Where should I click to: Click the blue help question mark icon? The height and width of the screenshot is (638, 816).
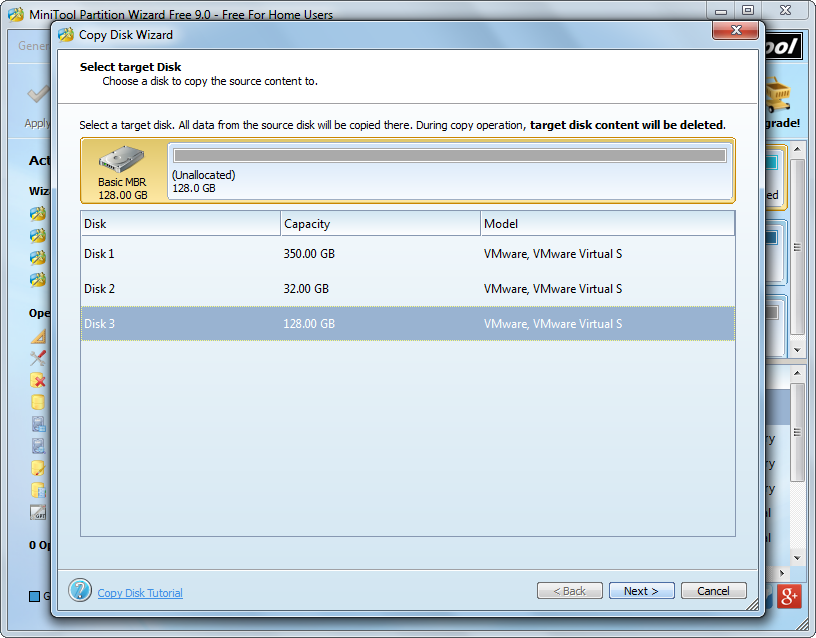tap(80, 590)
